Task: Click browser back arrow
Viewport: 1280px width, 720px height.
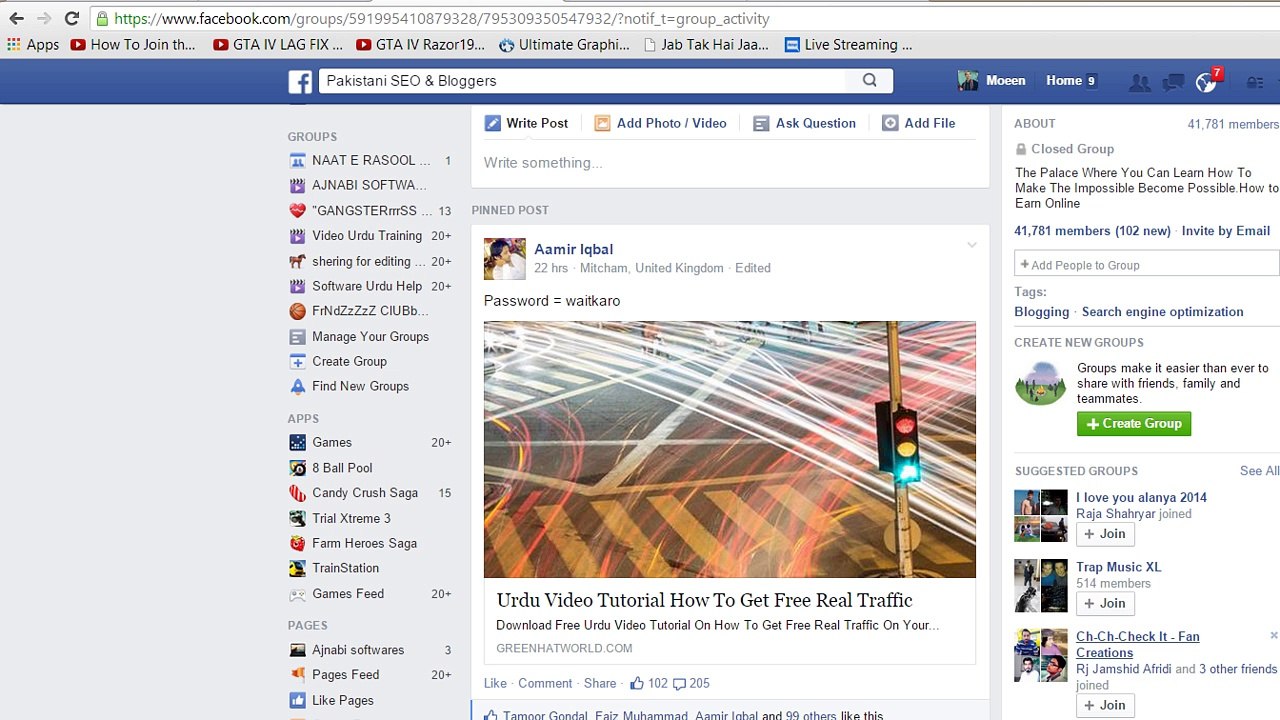Action: click(x=17, y=18)
